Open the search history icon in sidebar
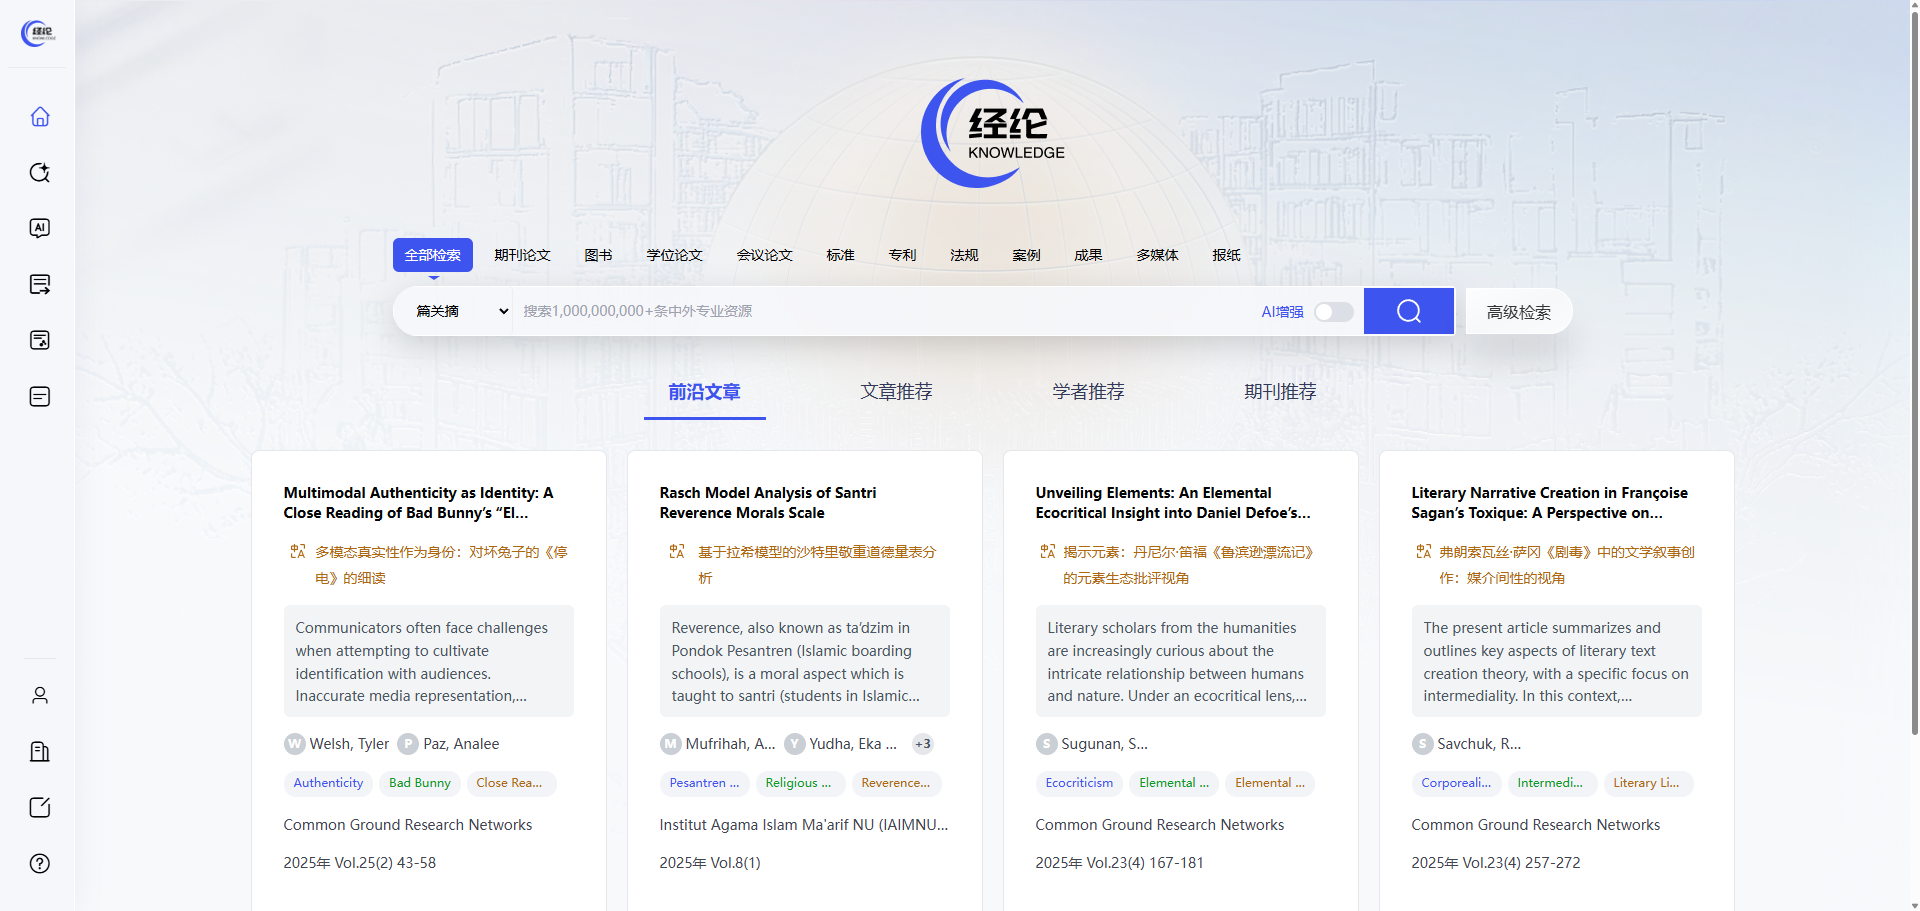The width and height of the screenshot is (1920, 911). 39,172
